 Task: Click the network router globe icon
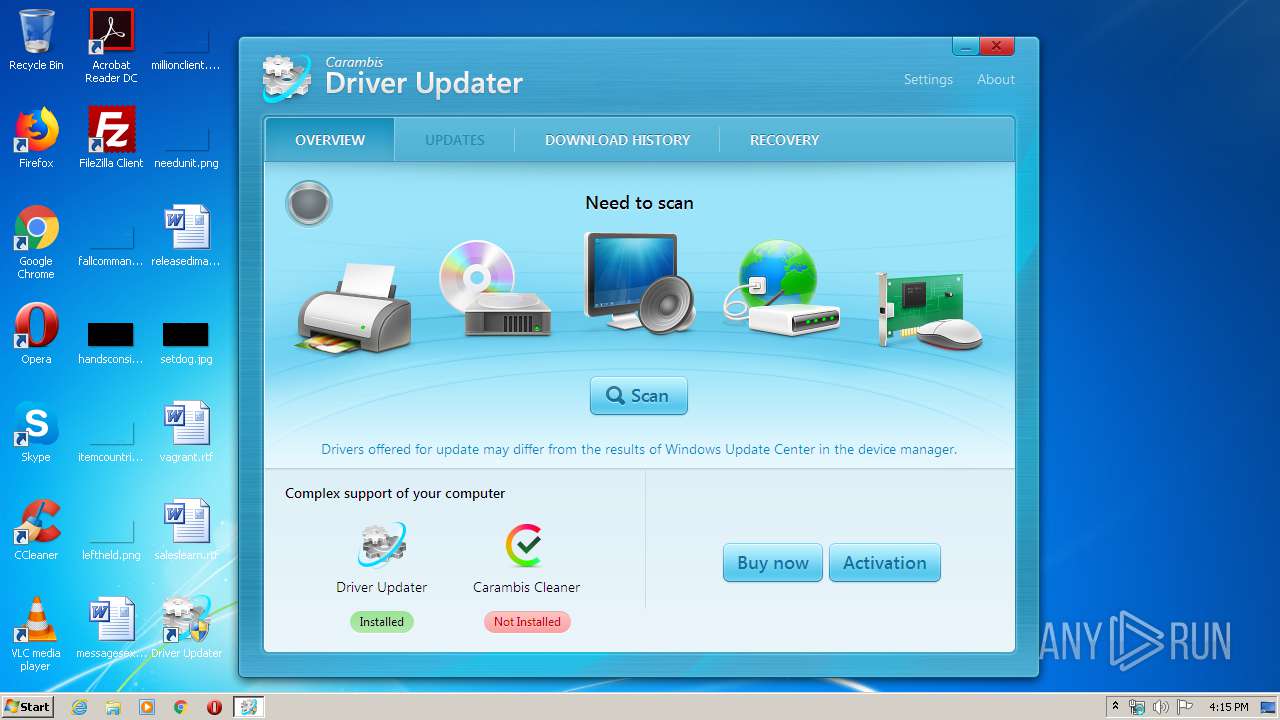pos(782,287)
